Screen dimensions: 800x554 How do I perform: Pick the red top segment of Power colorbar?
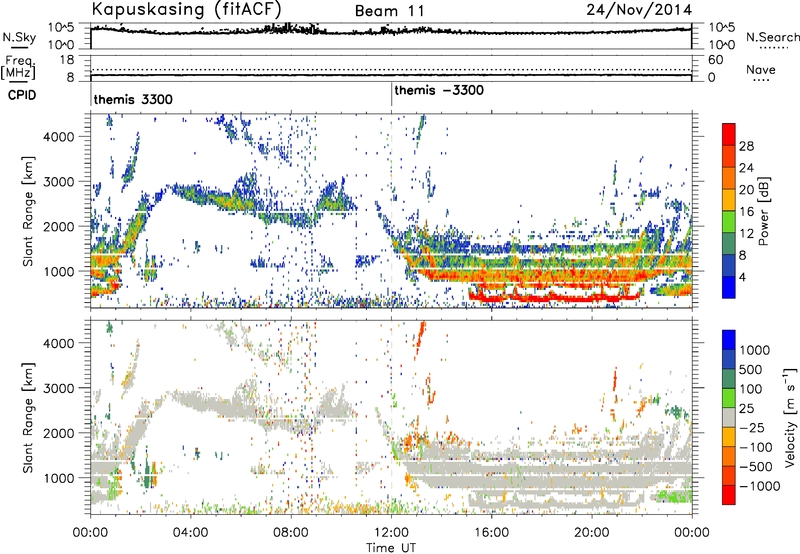click(x=729, y=135)
